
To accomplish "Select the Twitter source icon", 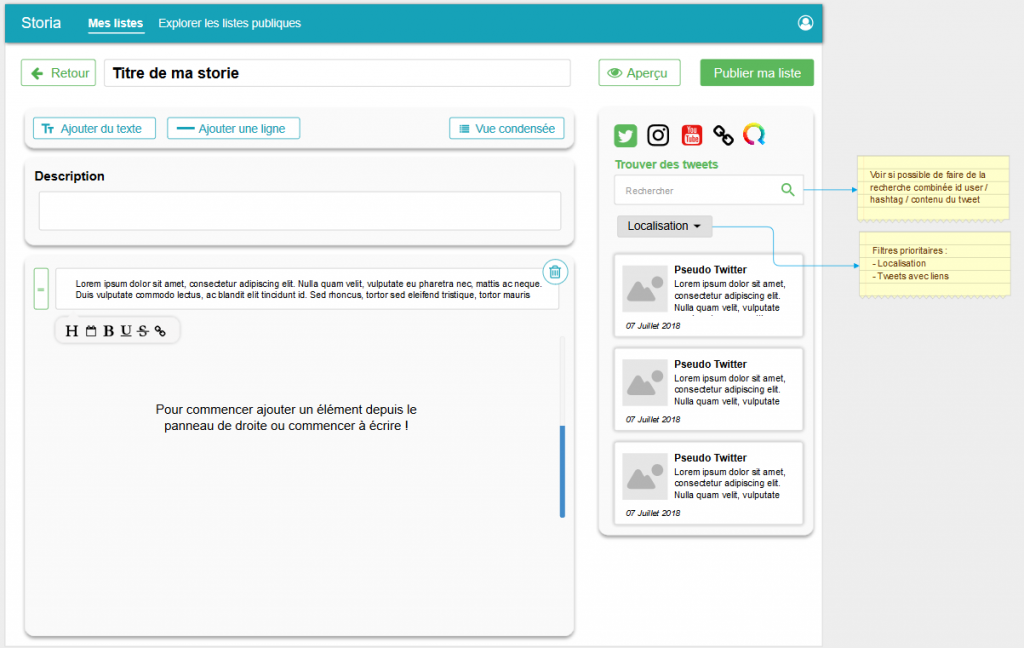I will tap(626, 136).
